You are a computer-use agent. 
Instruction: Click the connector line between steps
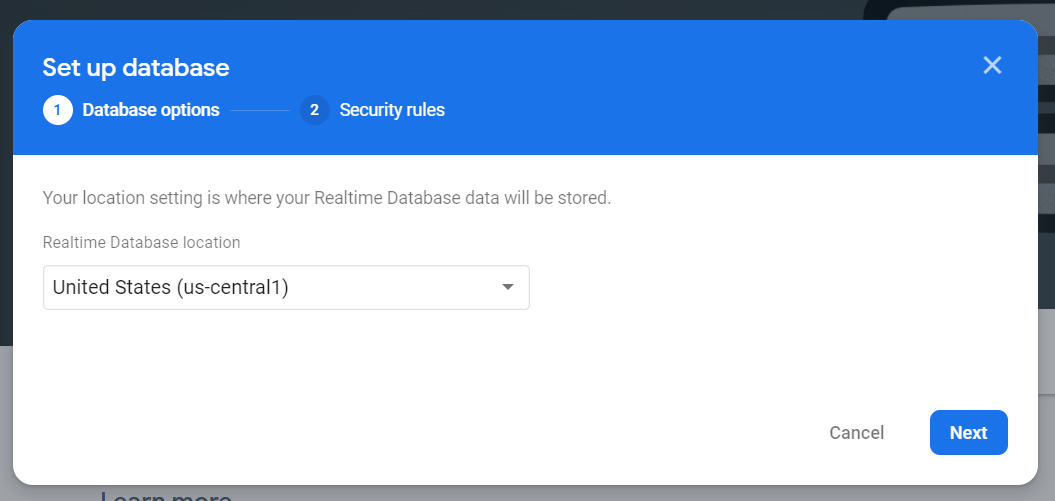(x=260, y=110)
